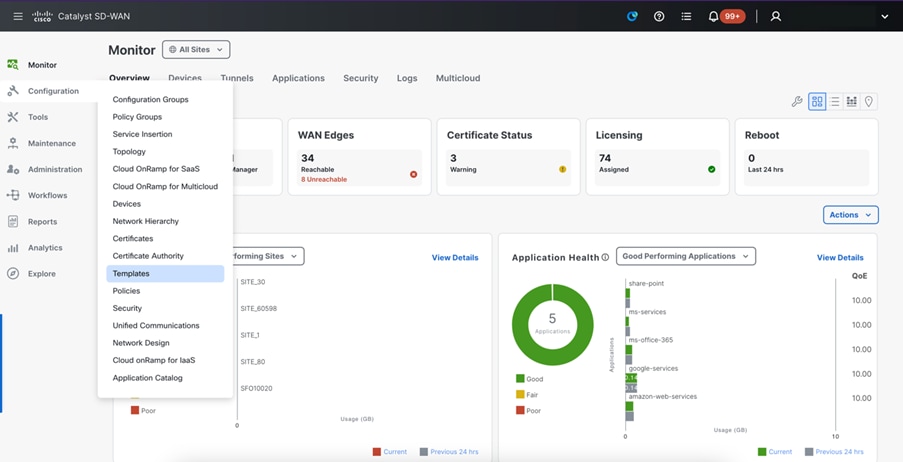
Task: Click the Reports sidebar icon
Action: [x=13, y=221]
